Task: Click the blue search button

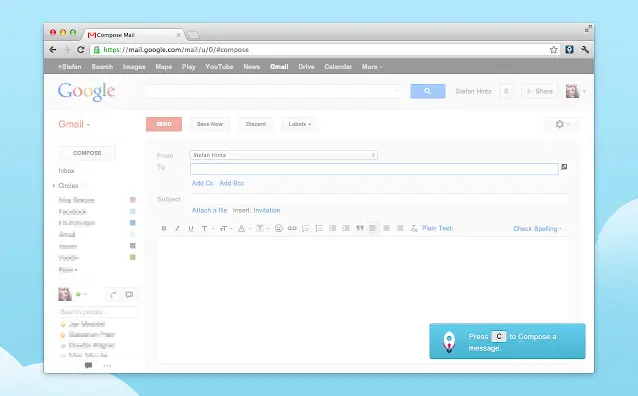Action: pyautogui.click(x=428, y=91)
